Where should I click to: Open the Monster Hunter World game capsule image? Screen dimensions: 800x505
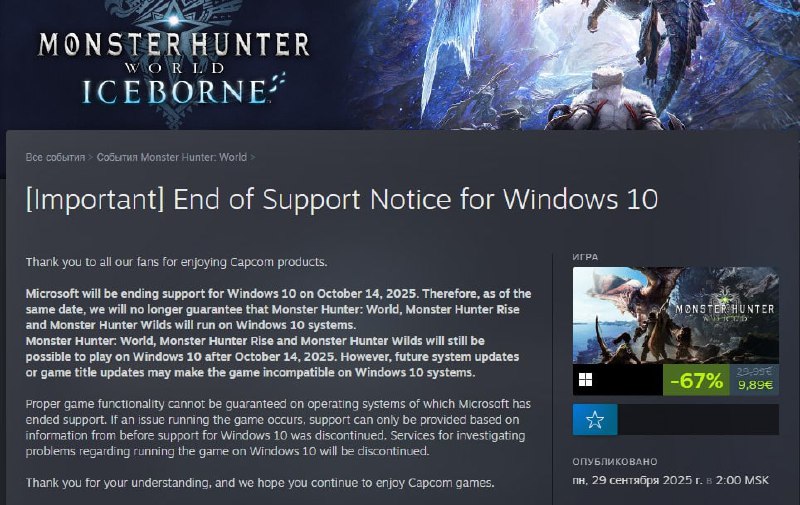pyautogui.click(x=676, y=315)
